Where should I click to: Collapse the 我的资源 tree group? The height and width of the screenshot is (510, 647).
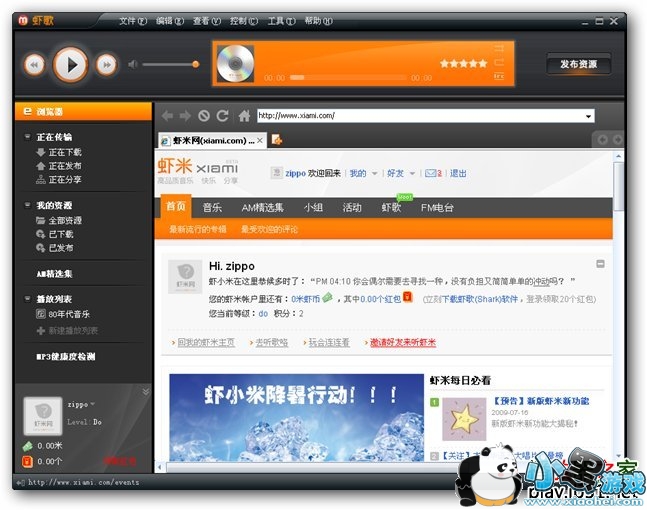(x=27, y=205)
